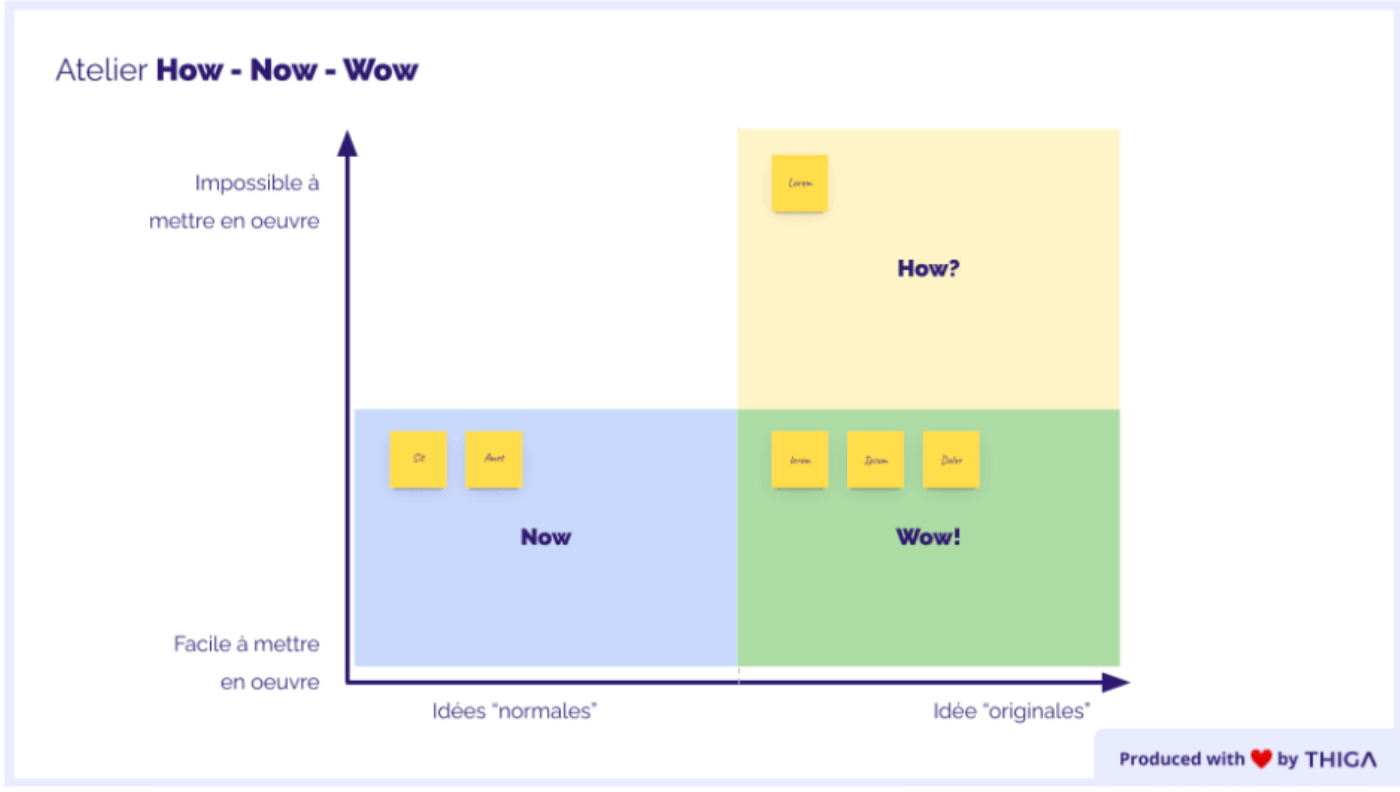Screen dimensions: 1400x792
Task: Click the "Wow!" quadrant label
Action: (x=928, y=537)
